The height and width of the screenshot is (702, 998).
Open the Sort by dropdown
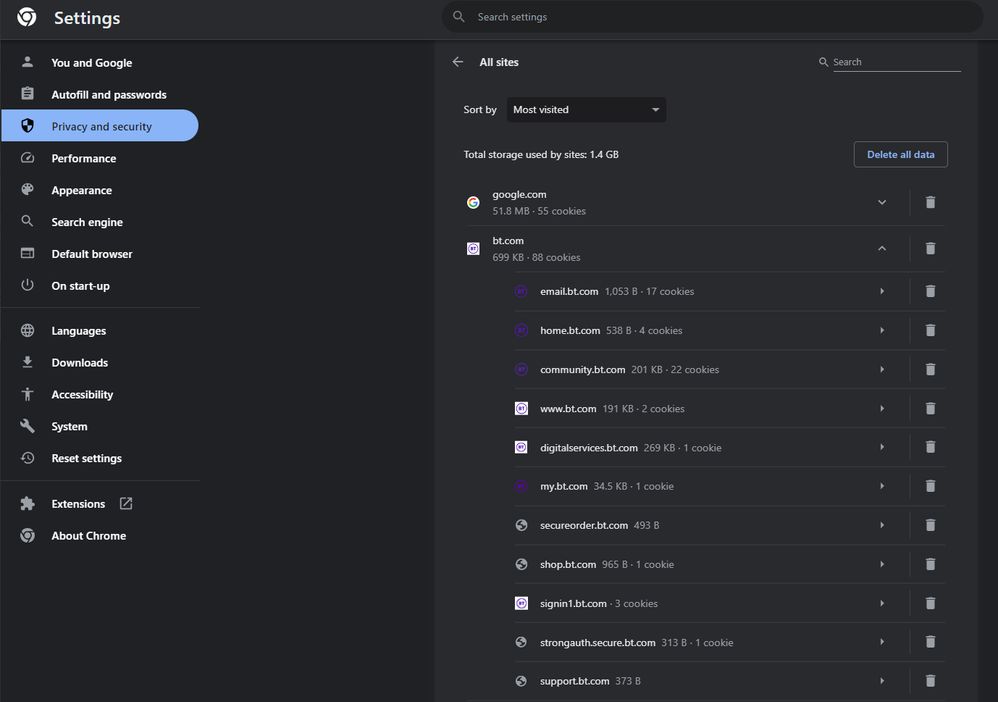tap(586, 109)
